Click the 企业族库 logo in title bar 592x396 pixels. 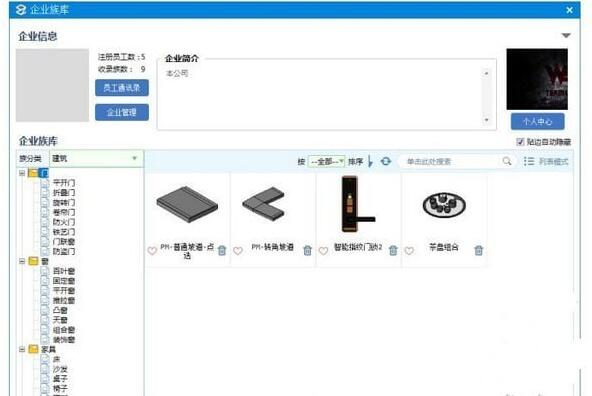point(21,9)
